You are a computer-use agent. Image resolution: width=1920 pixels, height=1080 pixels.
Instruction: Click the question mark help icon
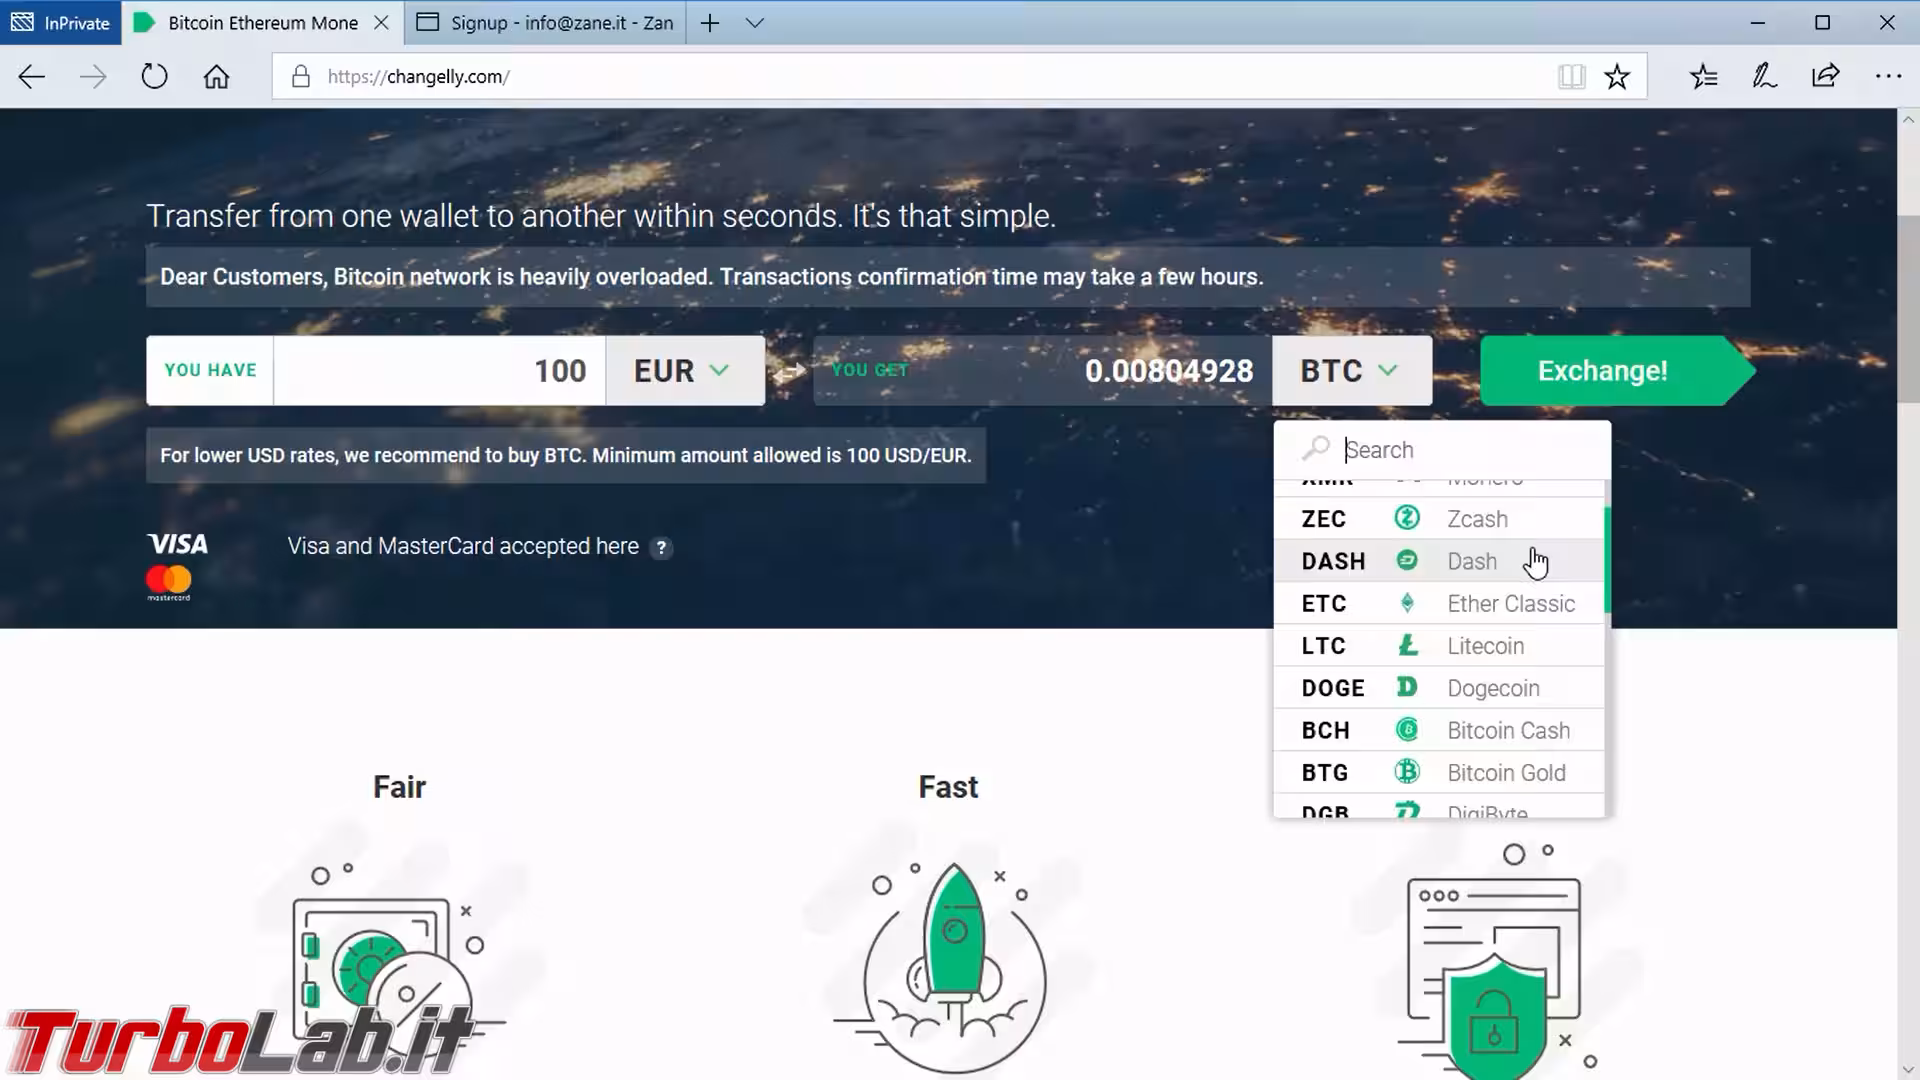point(661,548)
